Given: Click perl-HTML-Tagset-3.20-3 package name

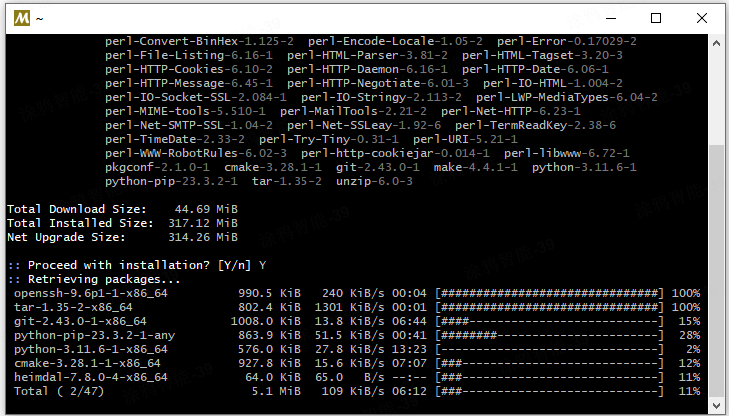Looking at the screenshot, I should pyautogui.click(x=542, y=55).
